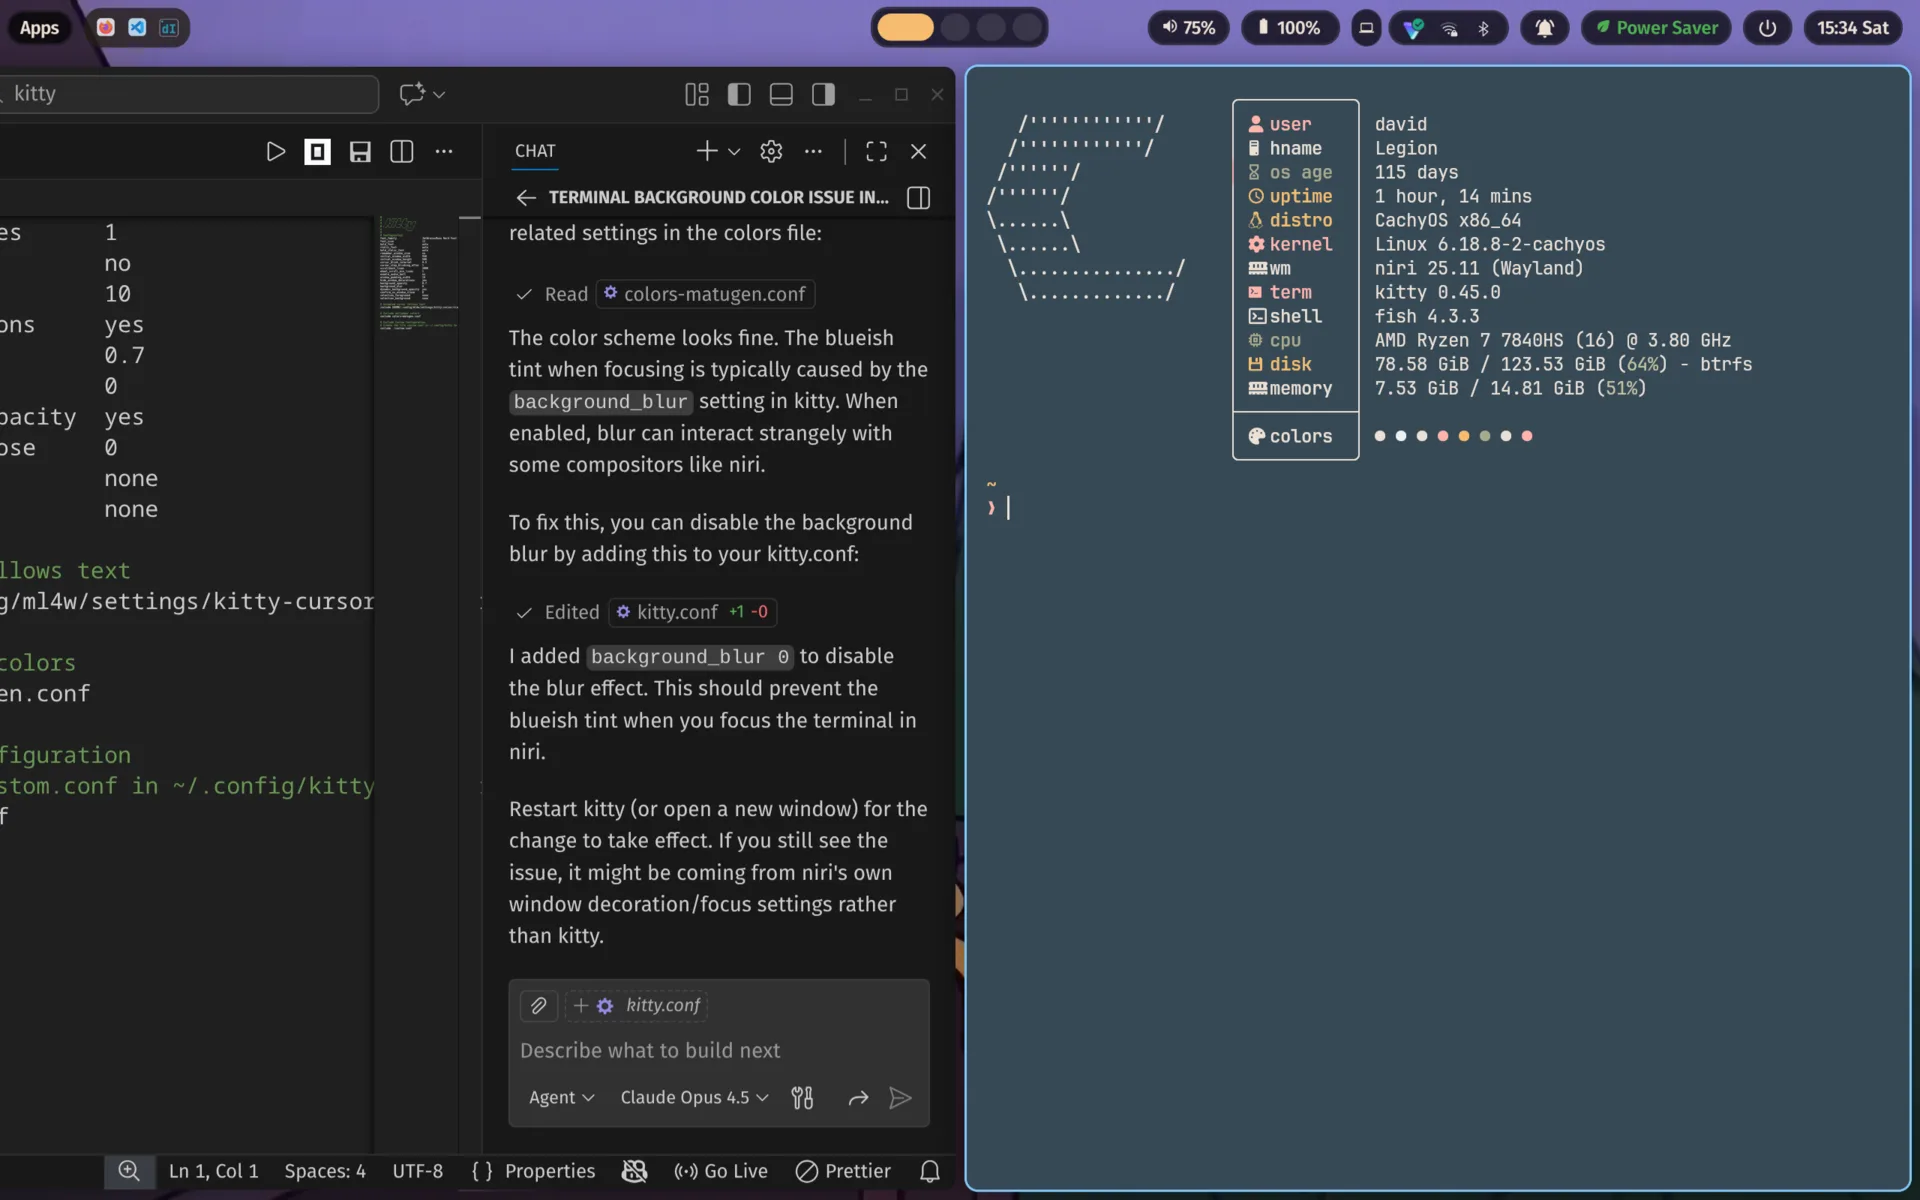Toggle the Bluetooth icon
This screenshot has height=1200, width=1920.
point(1484,28)
